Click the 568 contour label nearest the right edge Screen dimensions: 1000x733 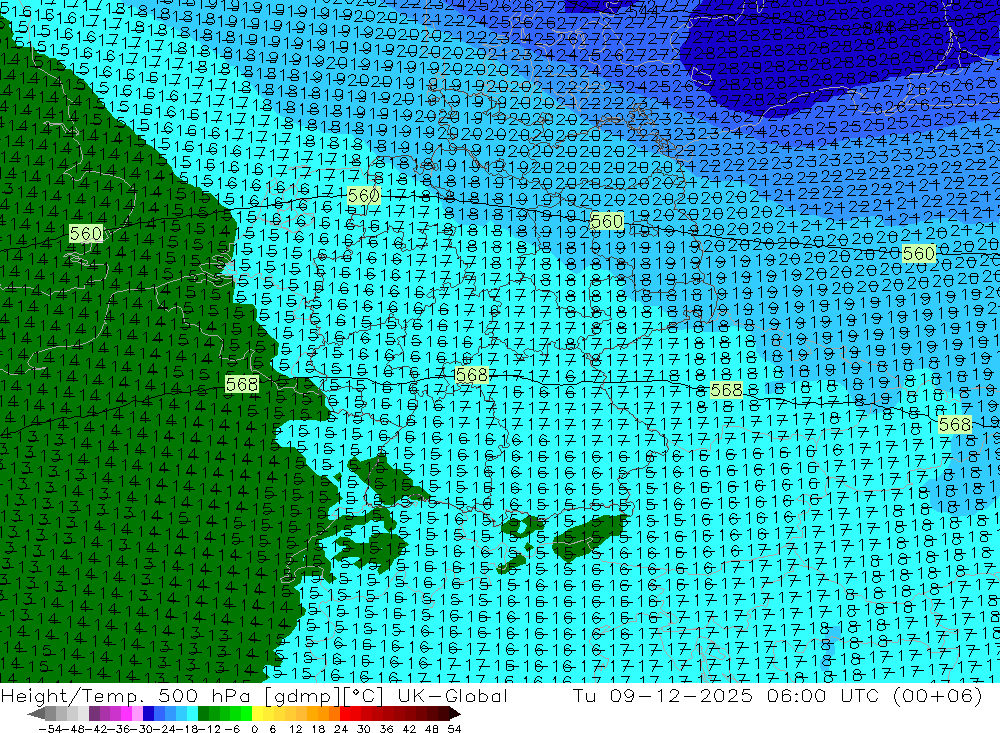[x=955, y=424]
